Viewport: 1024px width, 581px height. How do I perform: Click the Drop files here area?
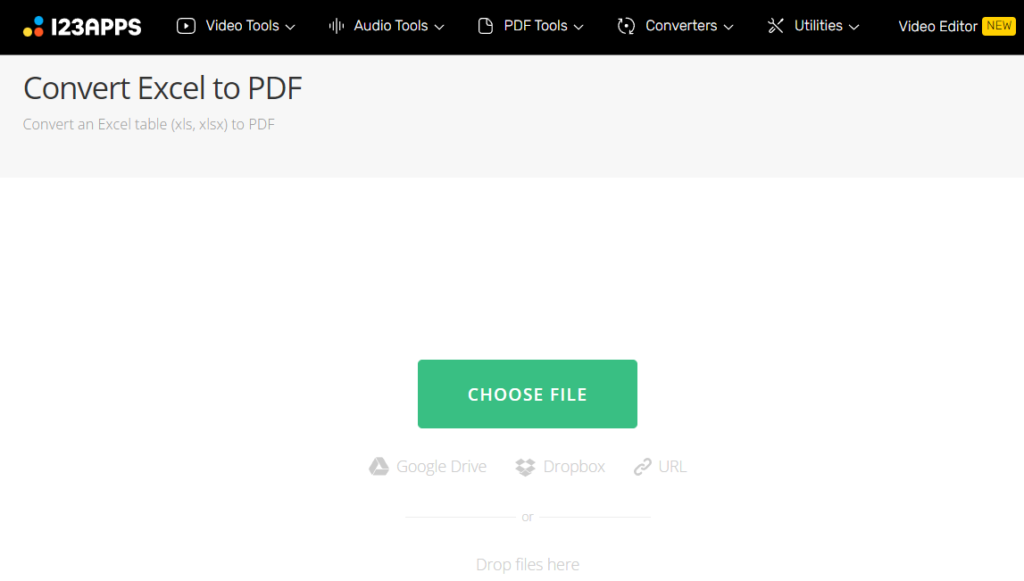click(527, 563)
